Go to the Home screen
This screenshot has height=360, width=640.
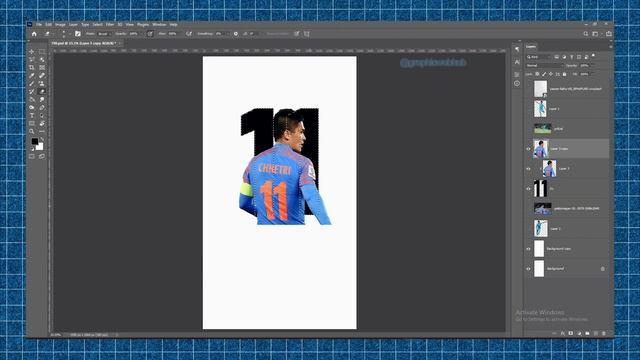point(34,34)
